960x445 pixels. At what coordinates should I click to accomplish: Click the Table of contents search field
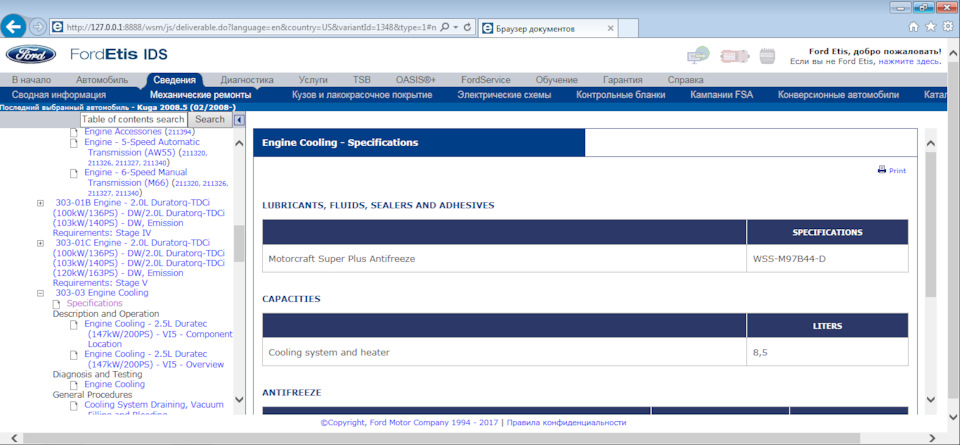(x=133, y=119)
